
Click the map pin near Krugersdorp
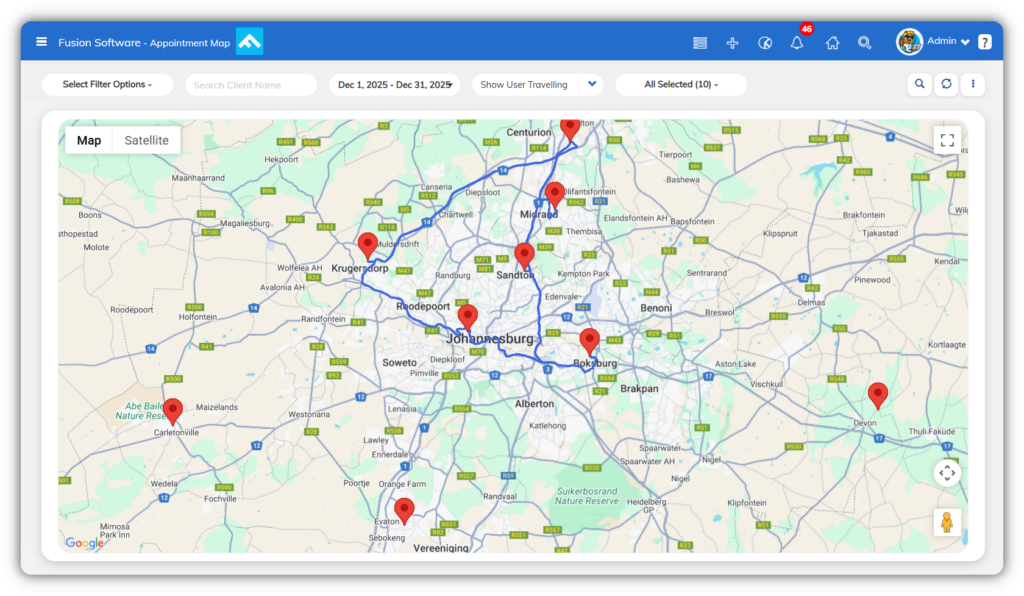click(368, 246)
